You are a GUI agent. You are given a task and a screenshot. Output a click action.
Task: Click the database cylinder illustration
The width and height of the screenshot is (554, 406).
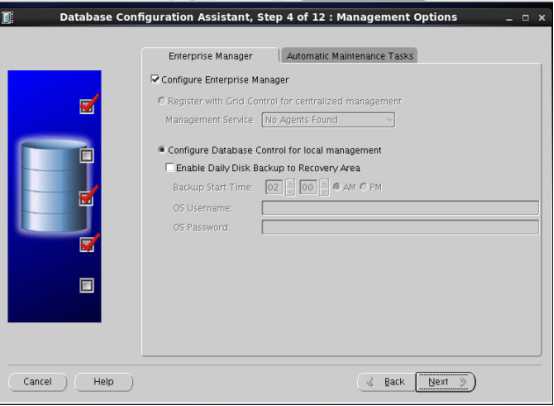click(x=54, y=186)
